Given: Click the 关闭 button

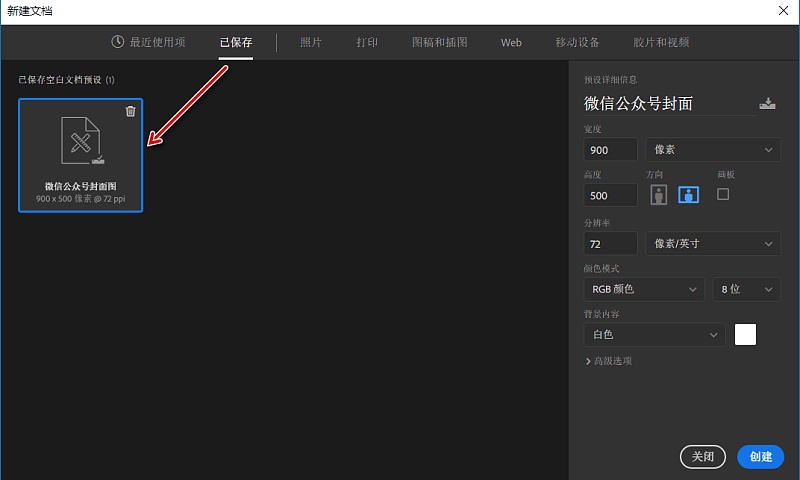Looking at the screenshot, I should pyautogui.click(x=703, y=457).
